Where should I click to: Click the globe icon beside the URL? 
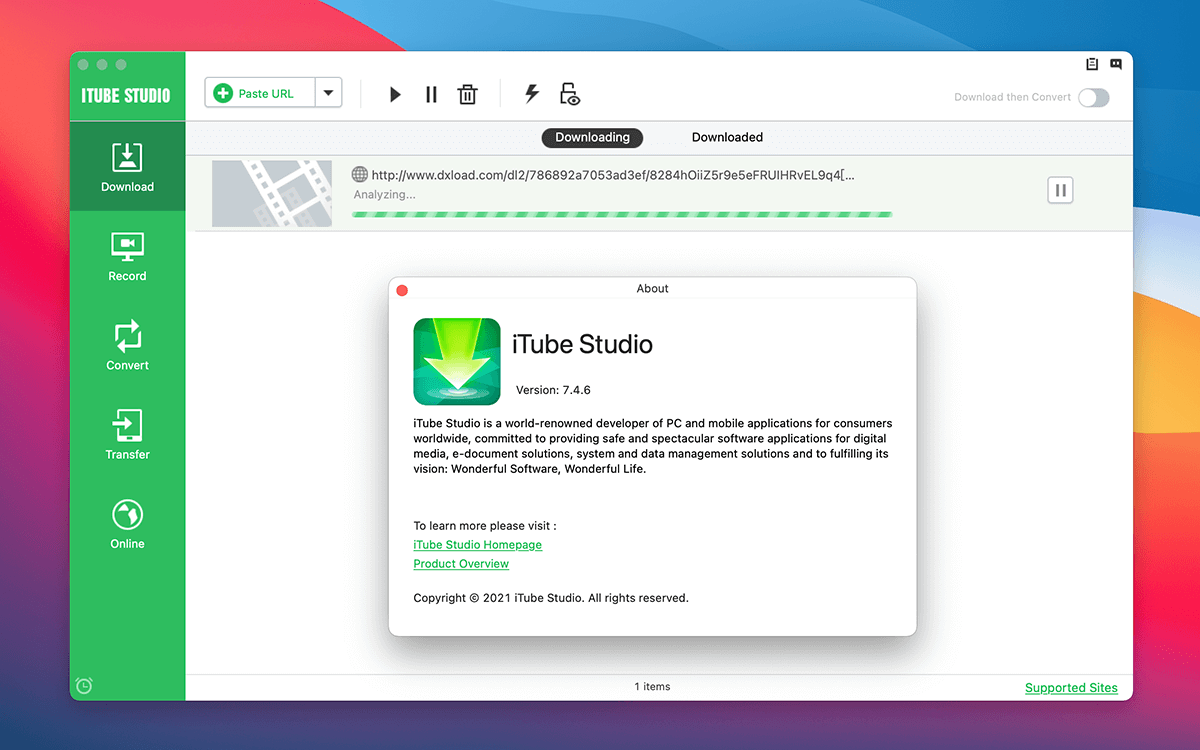[360, 175]
